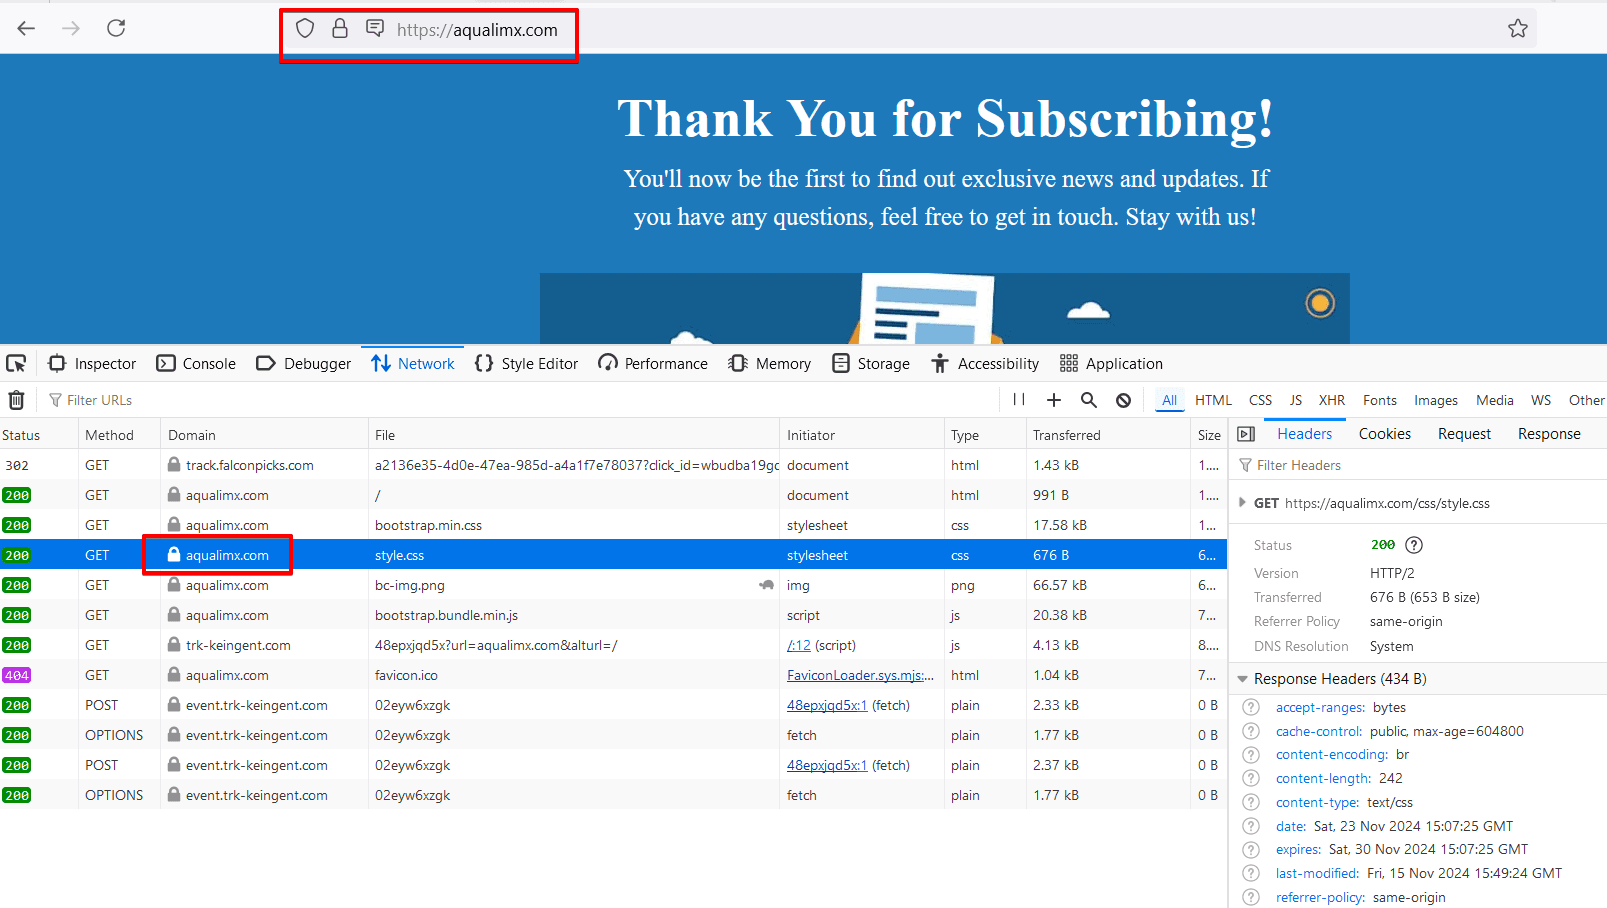Click the padlock site security icon
This screenshot has width=1607, height=908.
340,28
